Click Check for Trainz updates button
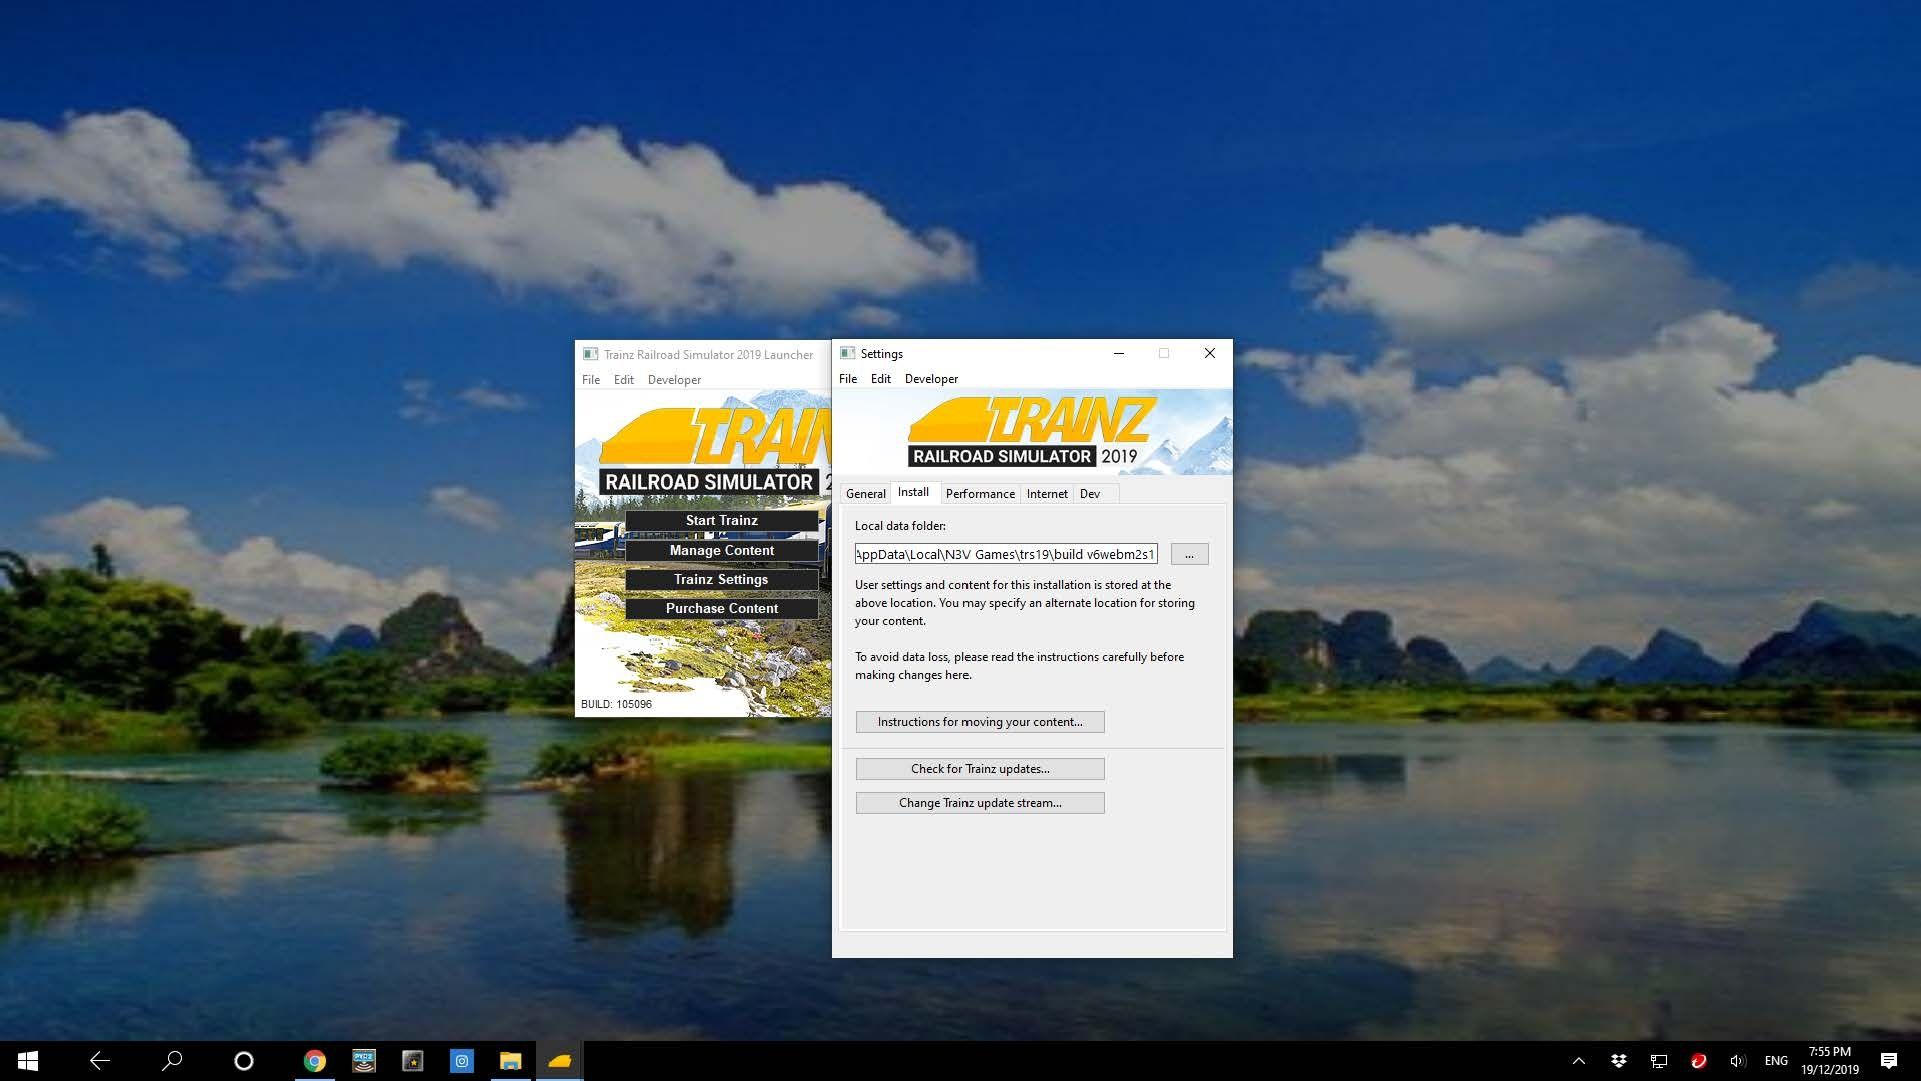This screenshot has height=1081, width=1921. [979, 769]
